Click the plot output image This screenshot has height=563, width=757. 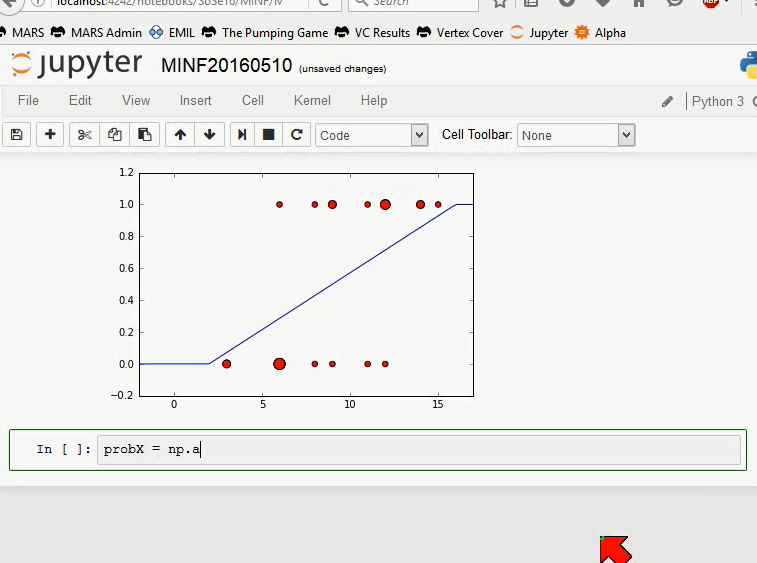(x=292, y=290)
